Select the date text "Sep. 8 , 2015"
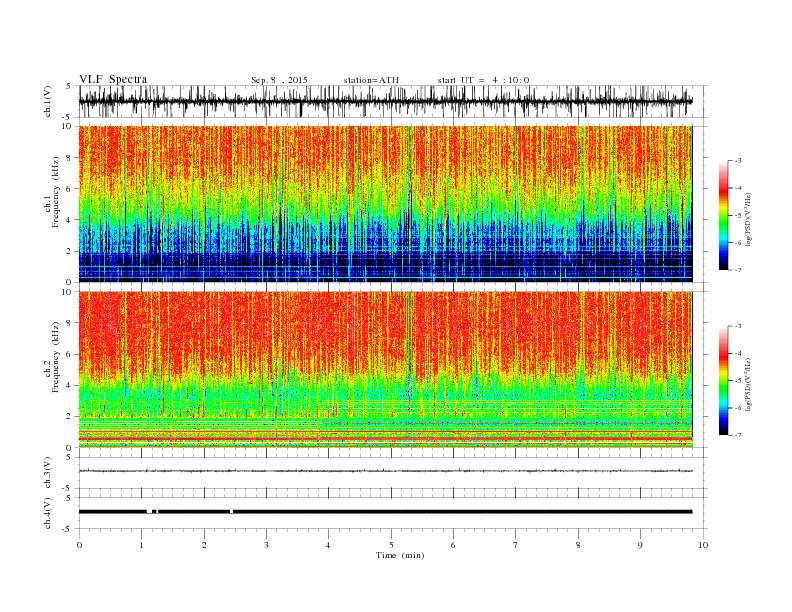 (279, 80)
